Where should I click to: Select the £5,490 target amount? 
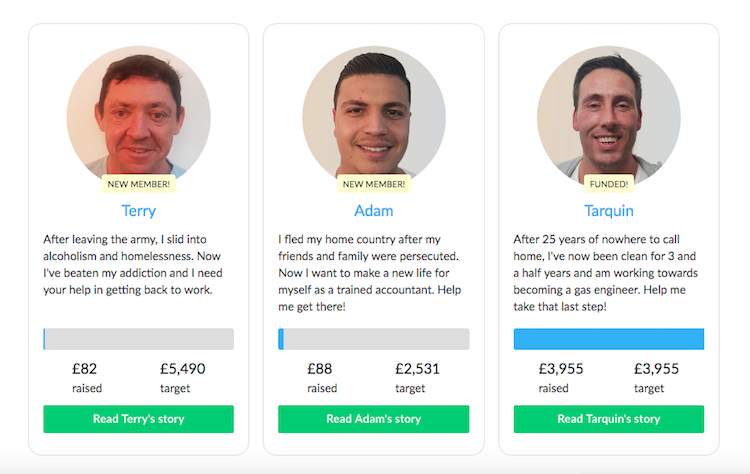[182, 369]
